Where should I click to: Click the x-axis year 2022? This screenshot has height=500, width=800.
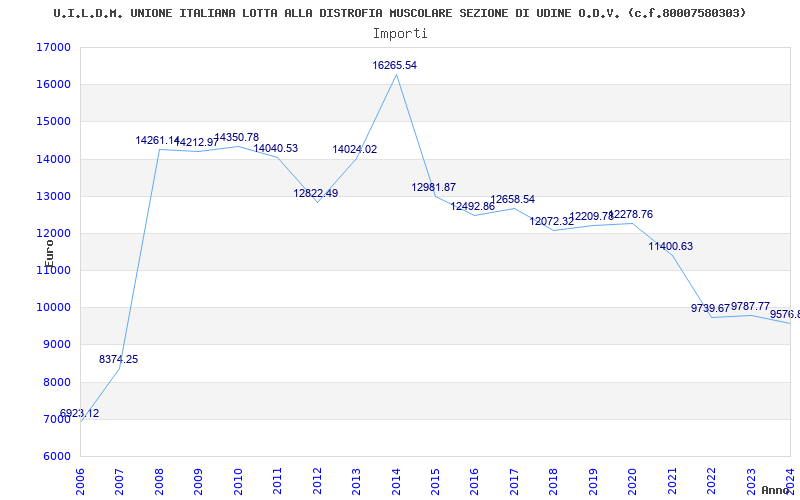click(711, 482)
